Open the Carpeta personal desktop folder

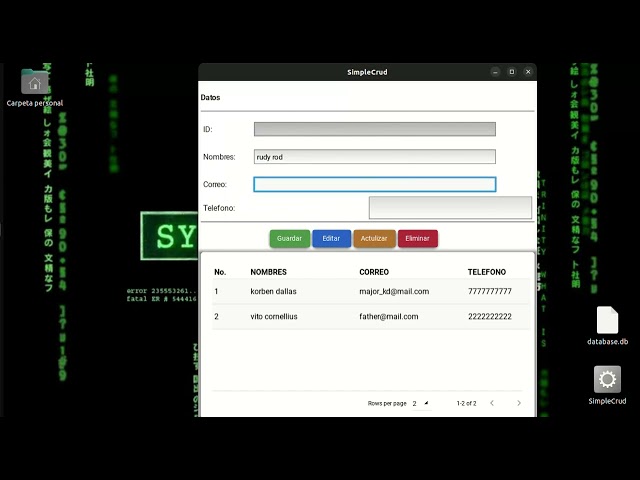[35, 87]
